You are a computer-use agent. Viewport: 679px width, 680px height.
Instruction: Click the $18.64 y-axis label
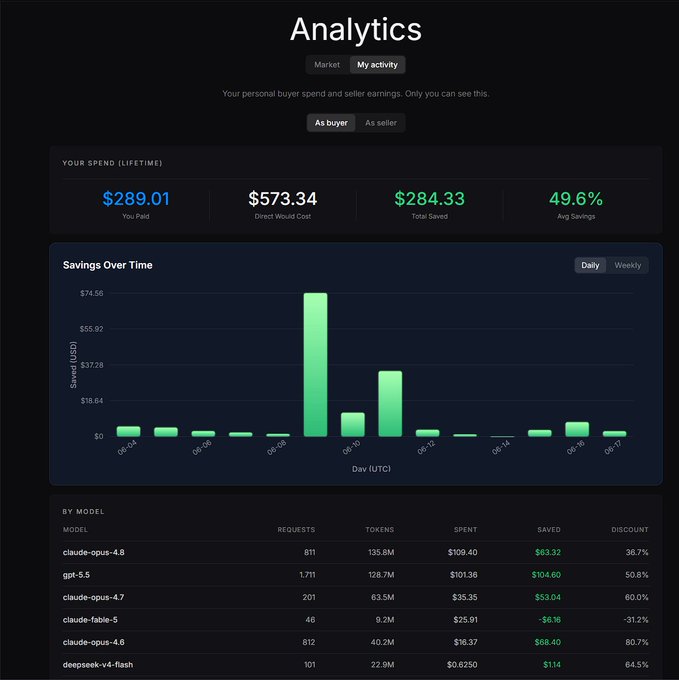pyautogui.click(x=92, y=400)
